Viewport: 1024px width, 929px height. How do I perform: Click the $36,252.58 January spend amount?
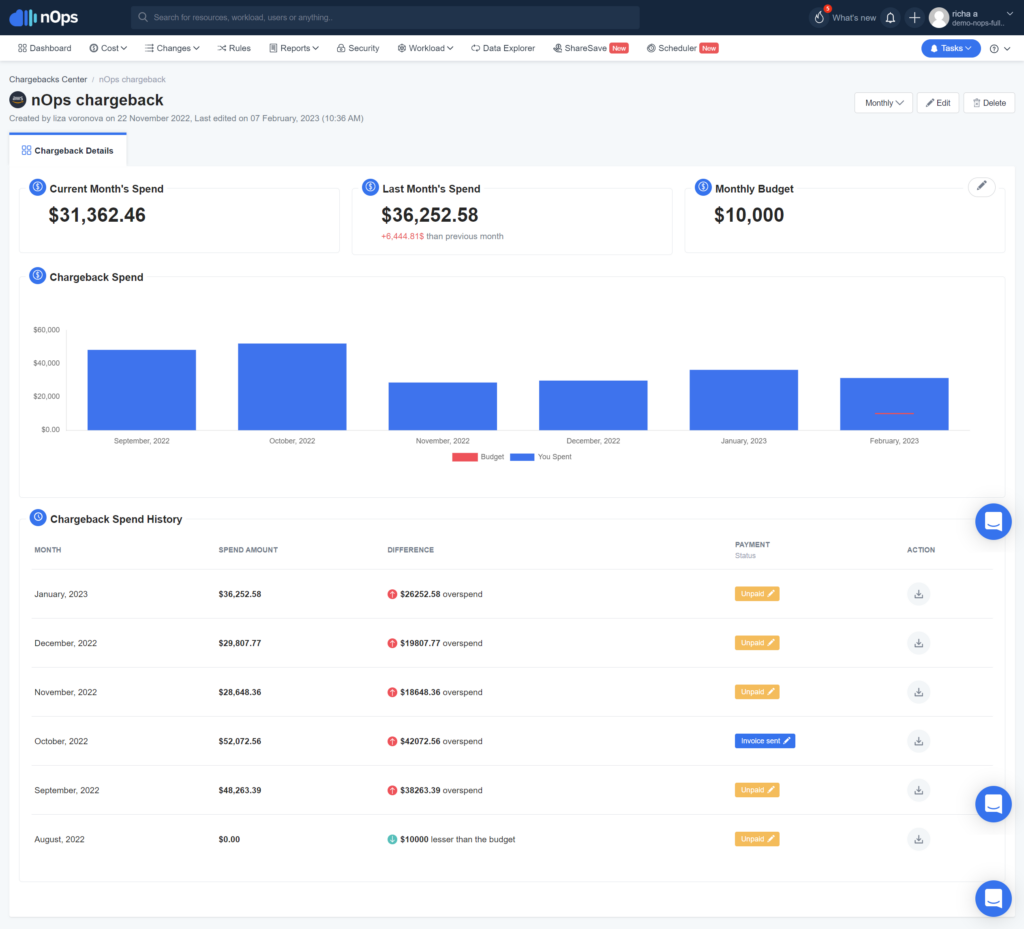(x=240, y=594)
